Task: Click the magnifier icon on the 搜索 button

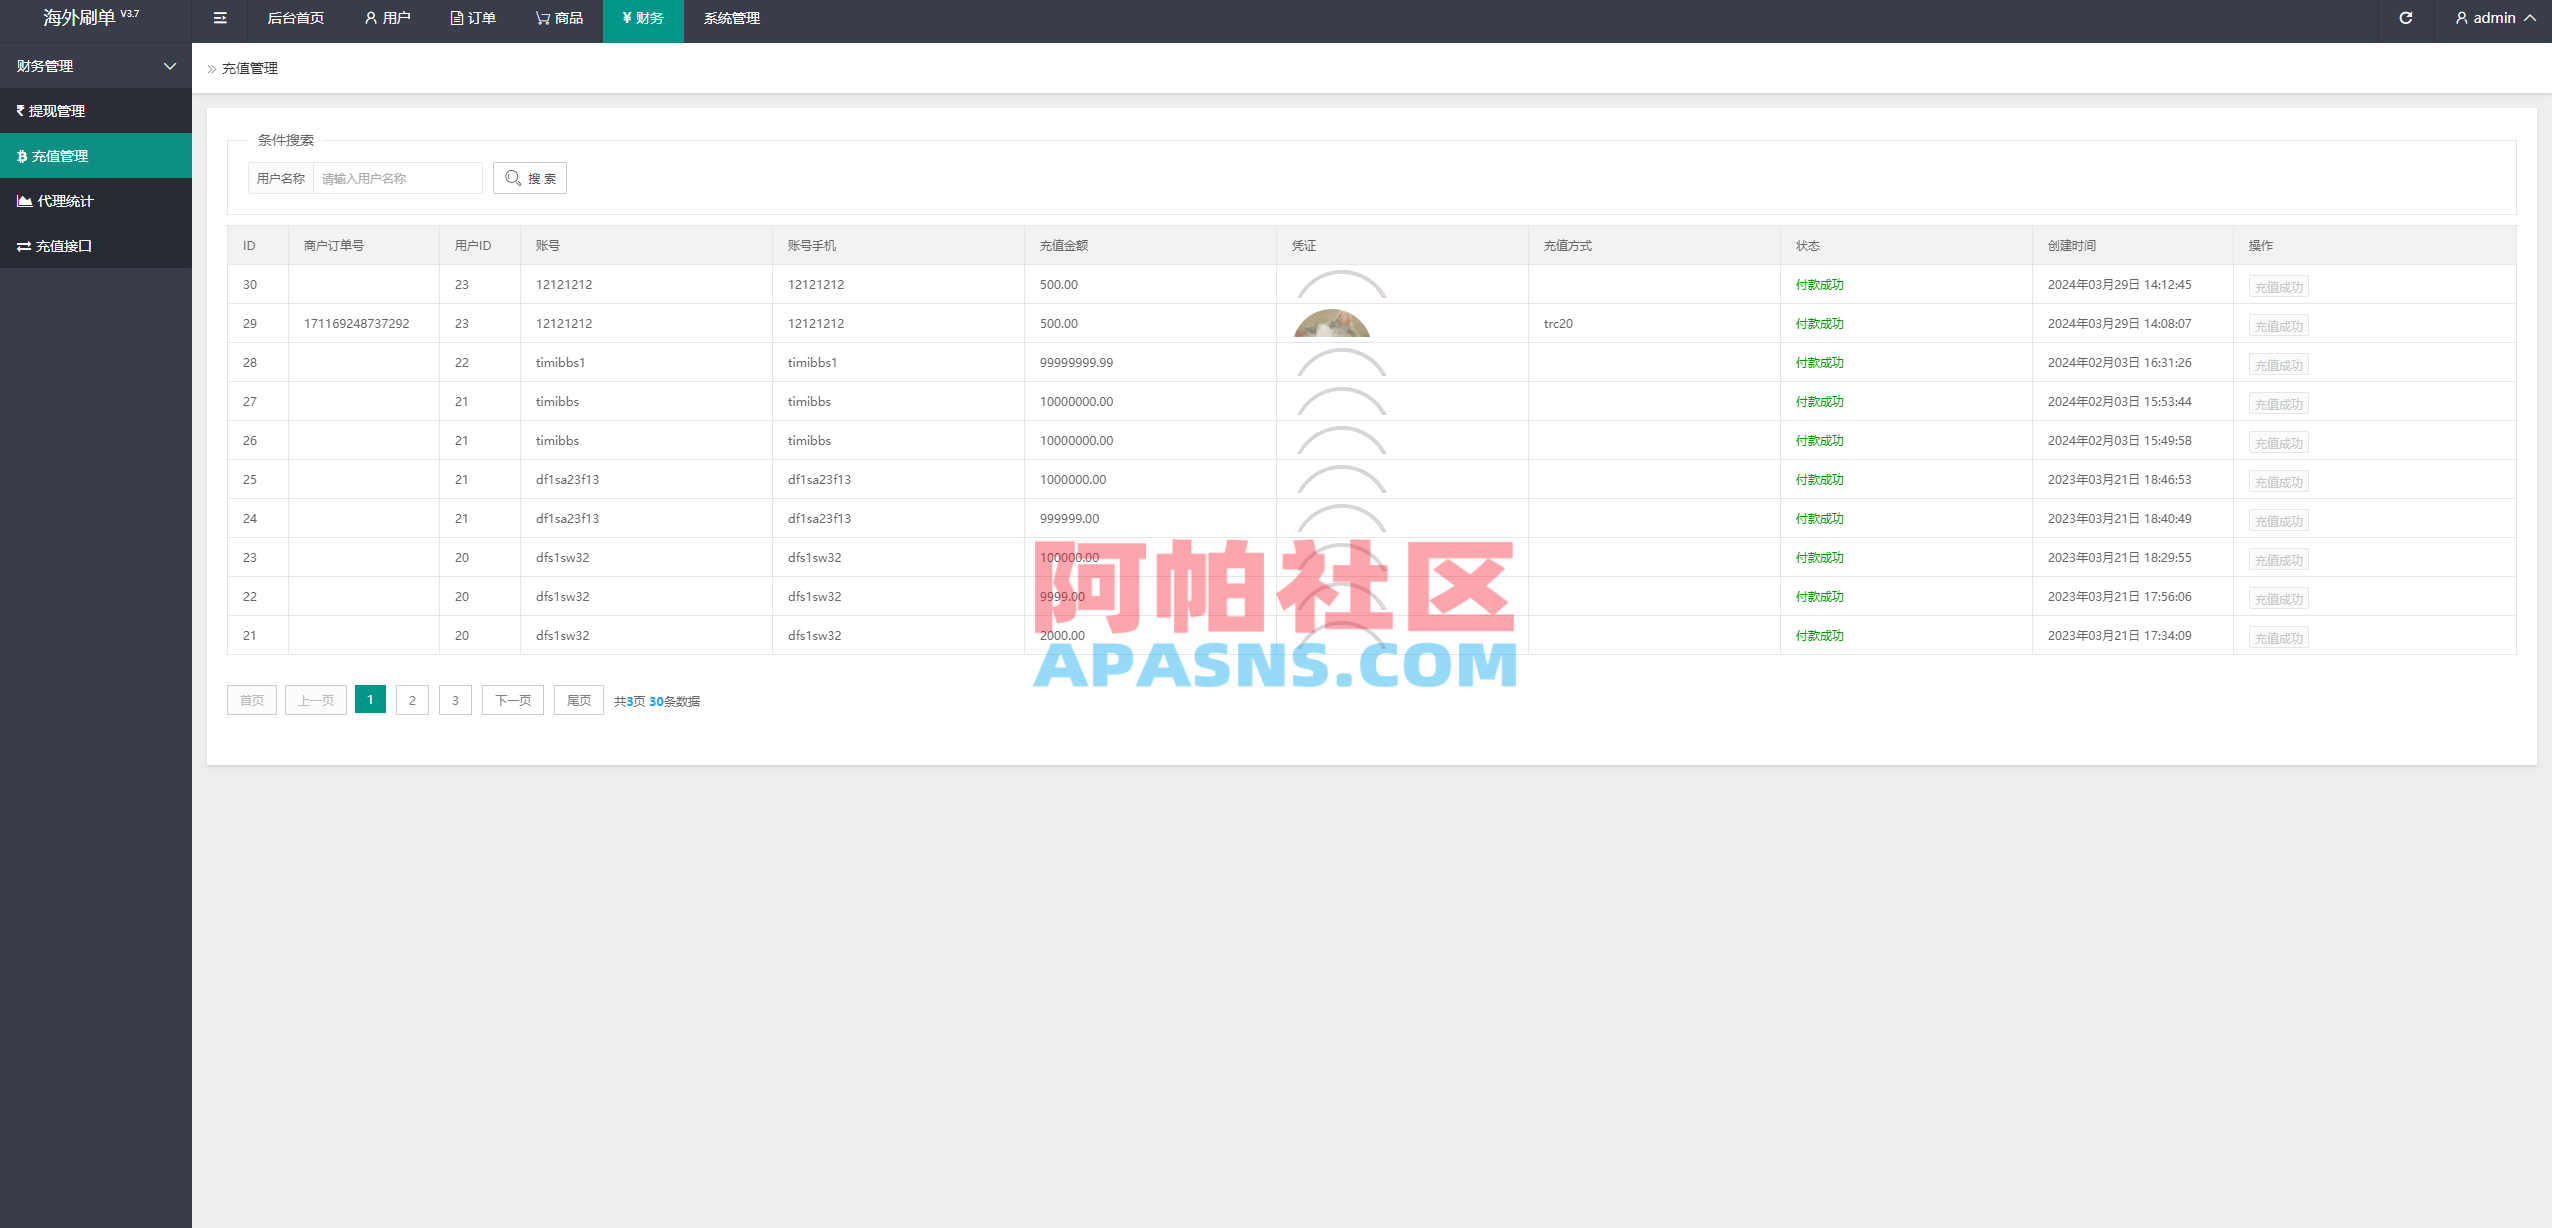Action: (x=513, y=178)
